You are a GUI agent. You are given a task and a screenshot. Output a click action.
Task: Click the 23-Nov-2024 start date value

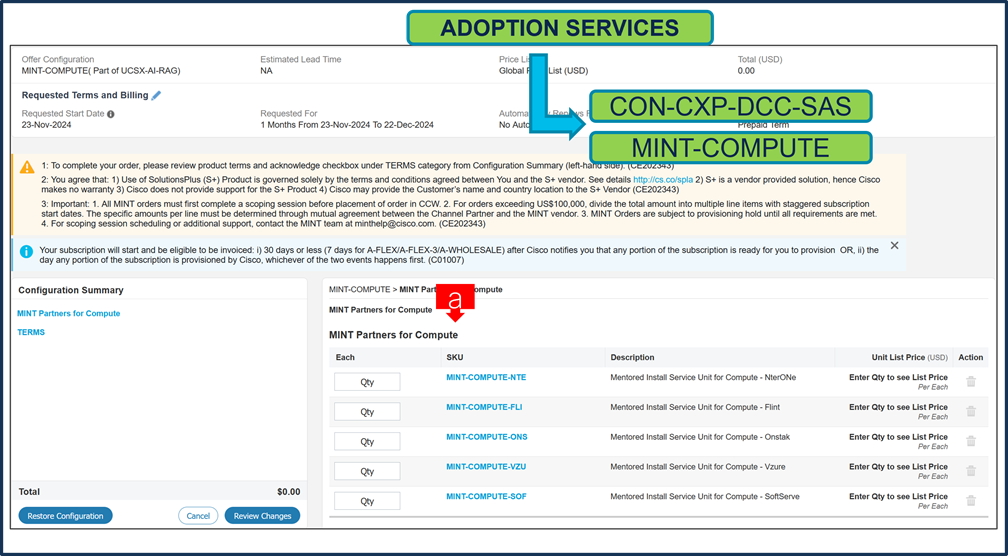click(x=46, y=125)
